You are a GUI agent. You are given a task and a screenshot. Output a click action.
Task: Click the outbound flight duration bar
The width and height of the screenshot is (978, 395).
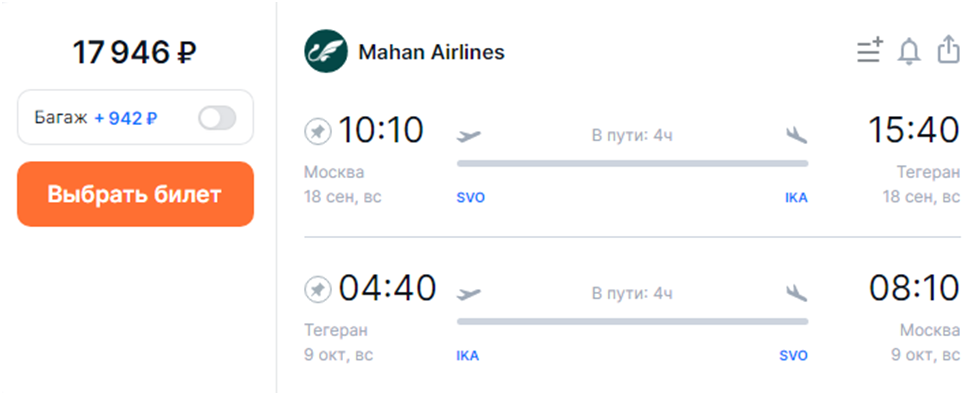(632, 163)
